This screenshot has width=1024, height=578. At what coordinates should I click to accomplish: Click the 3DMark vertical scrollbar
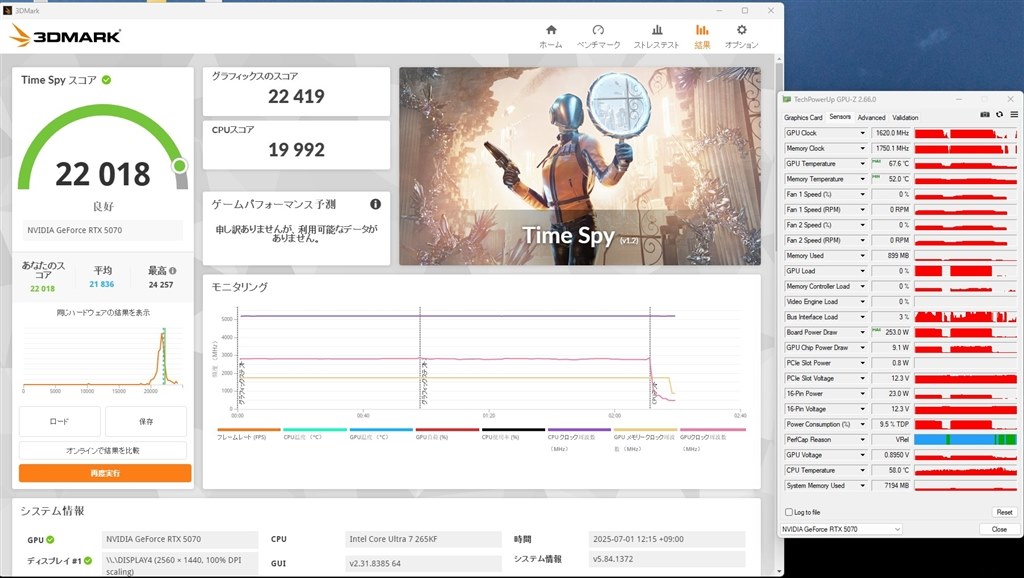pyautogui.click(x=778, y=313)
